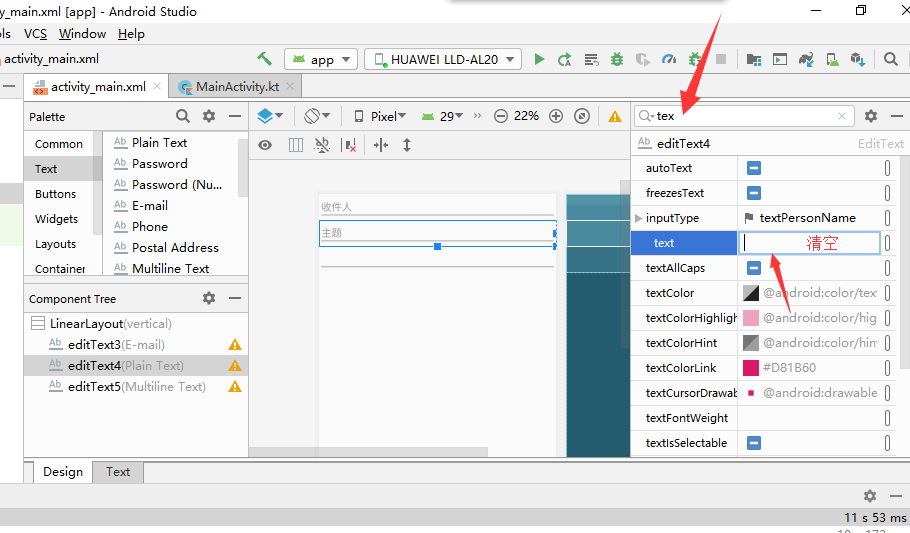Show more toolbar options chevron
The width and height of the screenshot is (910, 533).
point(477,116)
